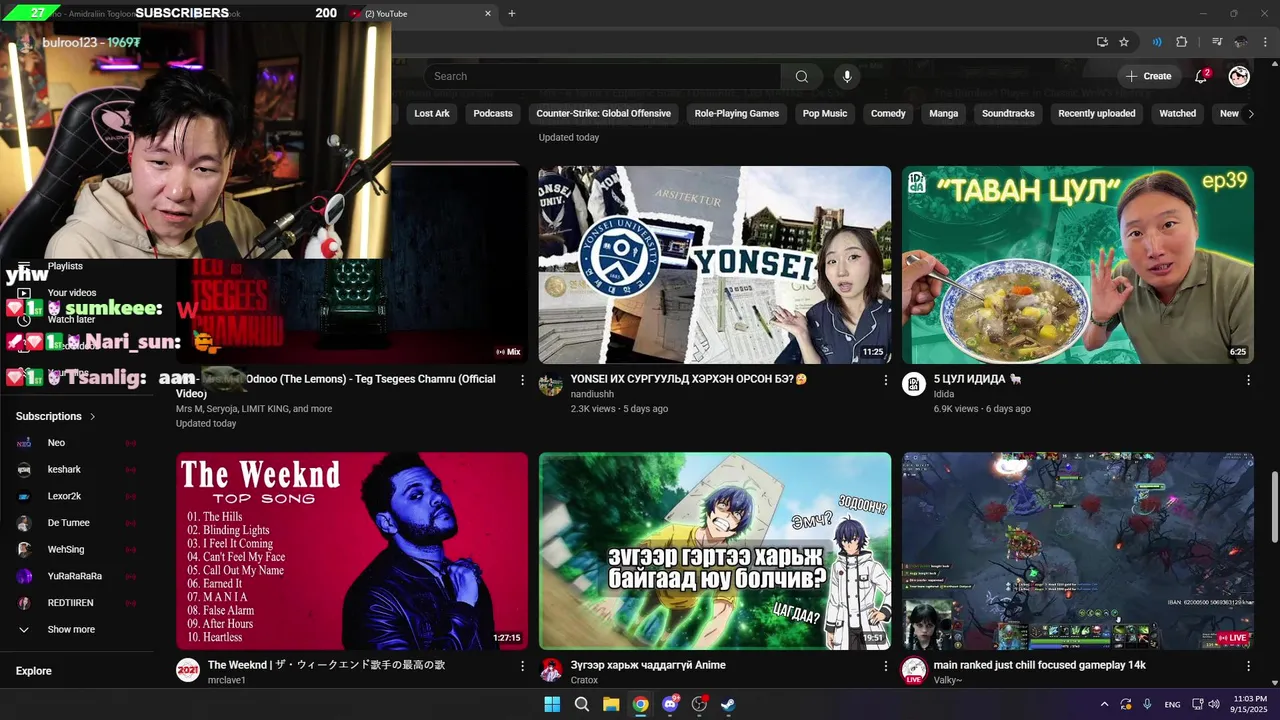This screenshot has height=720, width=1280.
Task: Select the Pop Music chip
Action: pyautogui.click(x=825, y=114)
